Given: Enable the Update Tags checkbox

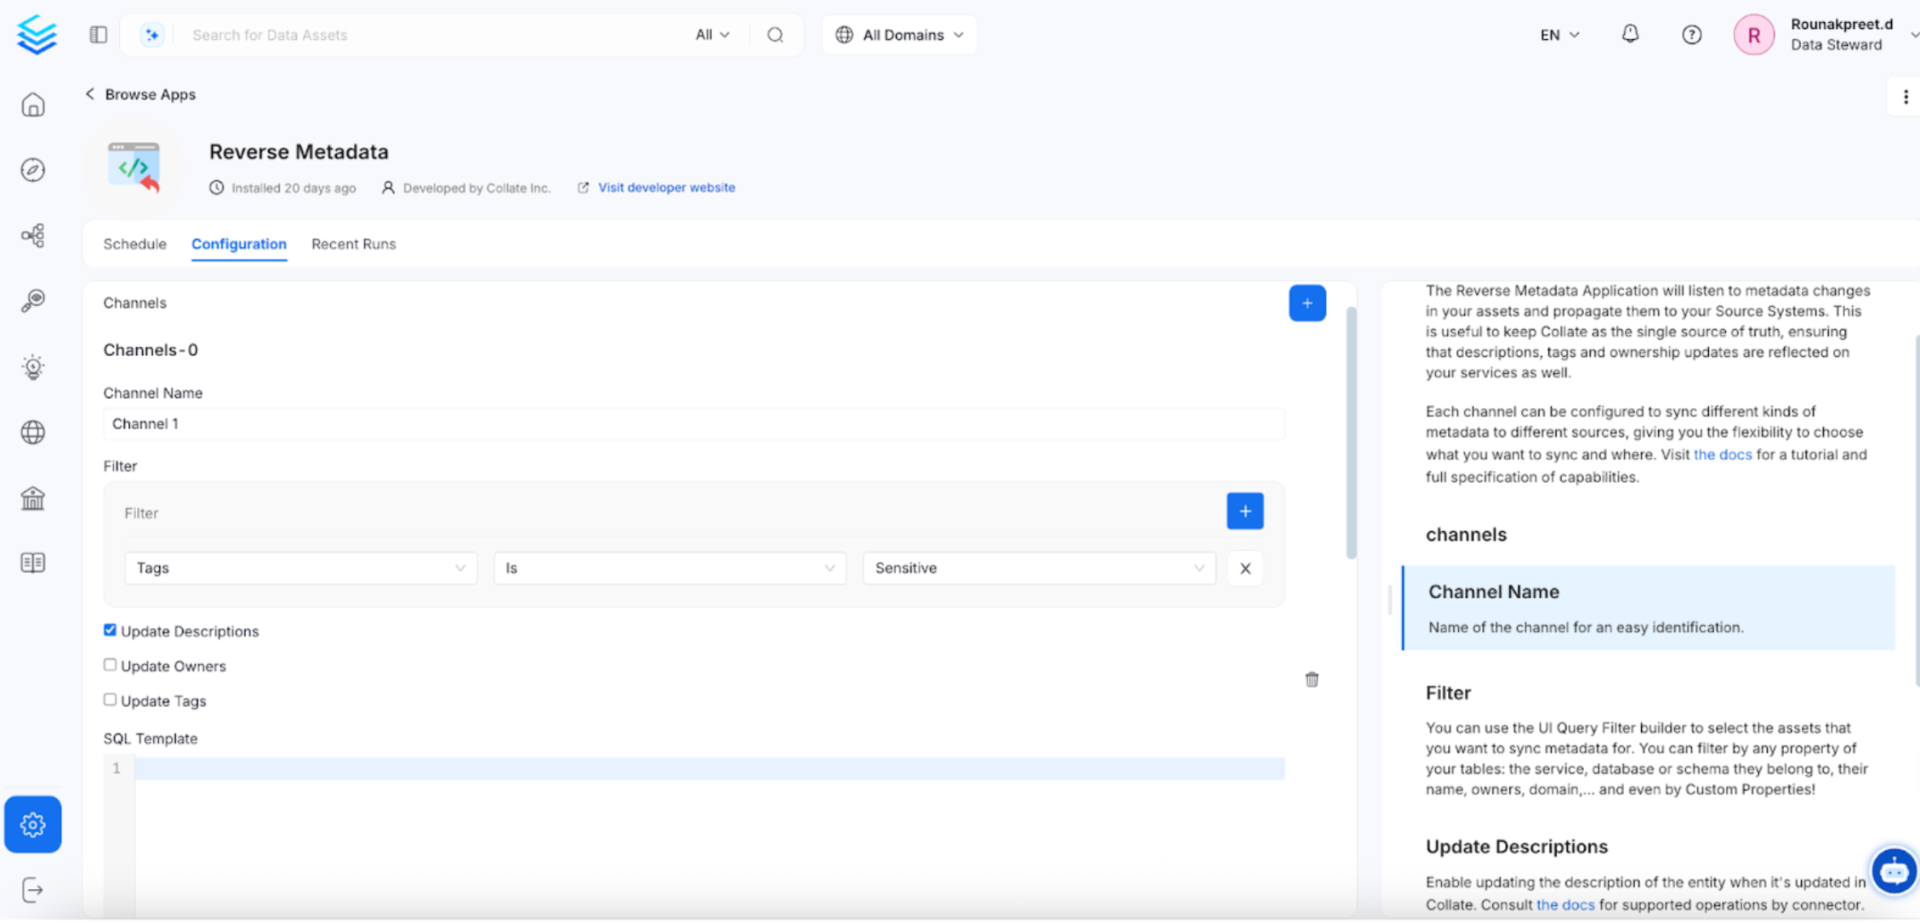Looking at the screenshot, I should click(x=110, y=700).
